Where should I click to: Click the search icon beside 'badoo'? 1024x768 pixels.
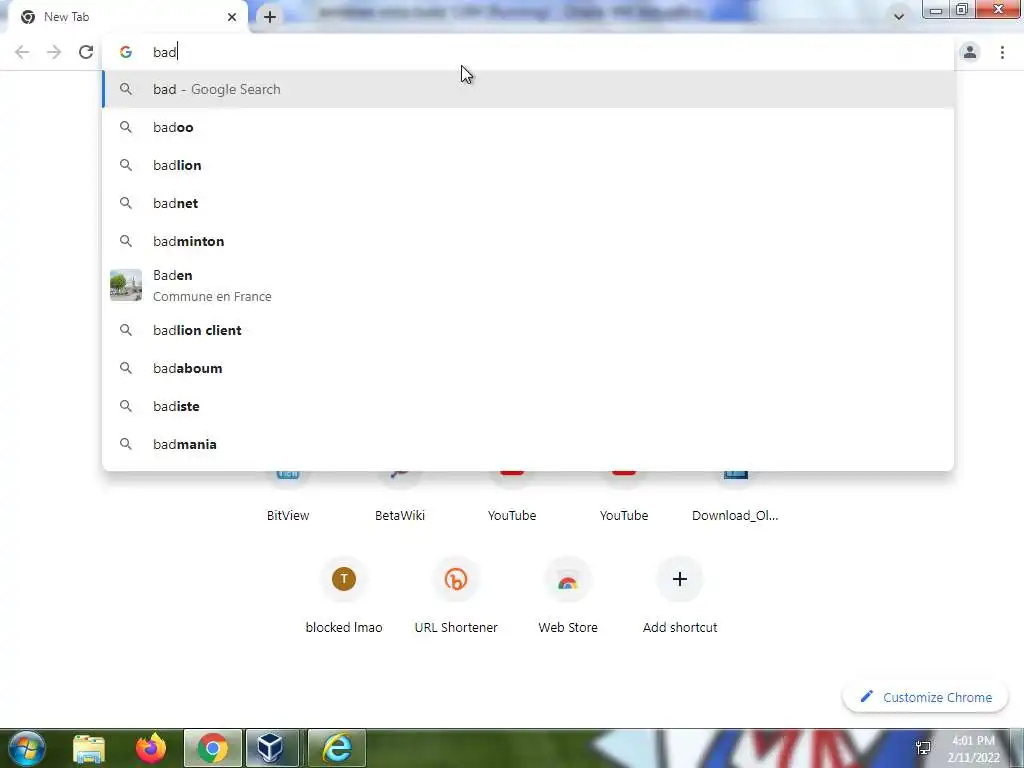(x=125, y=127)
